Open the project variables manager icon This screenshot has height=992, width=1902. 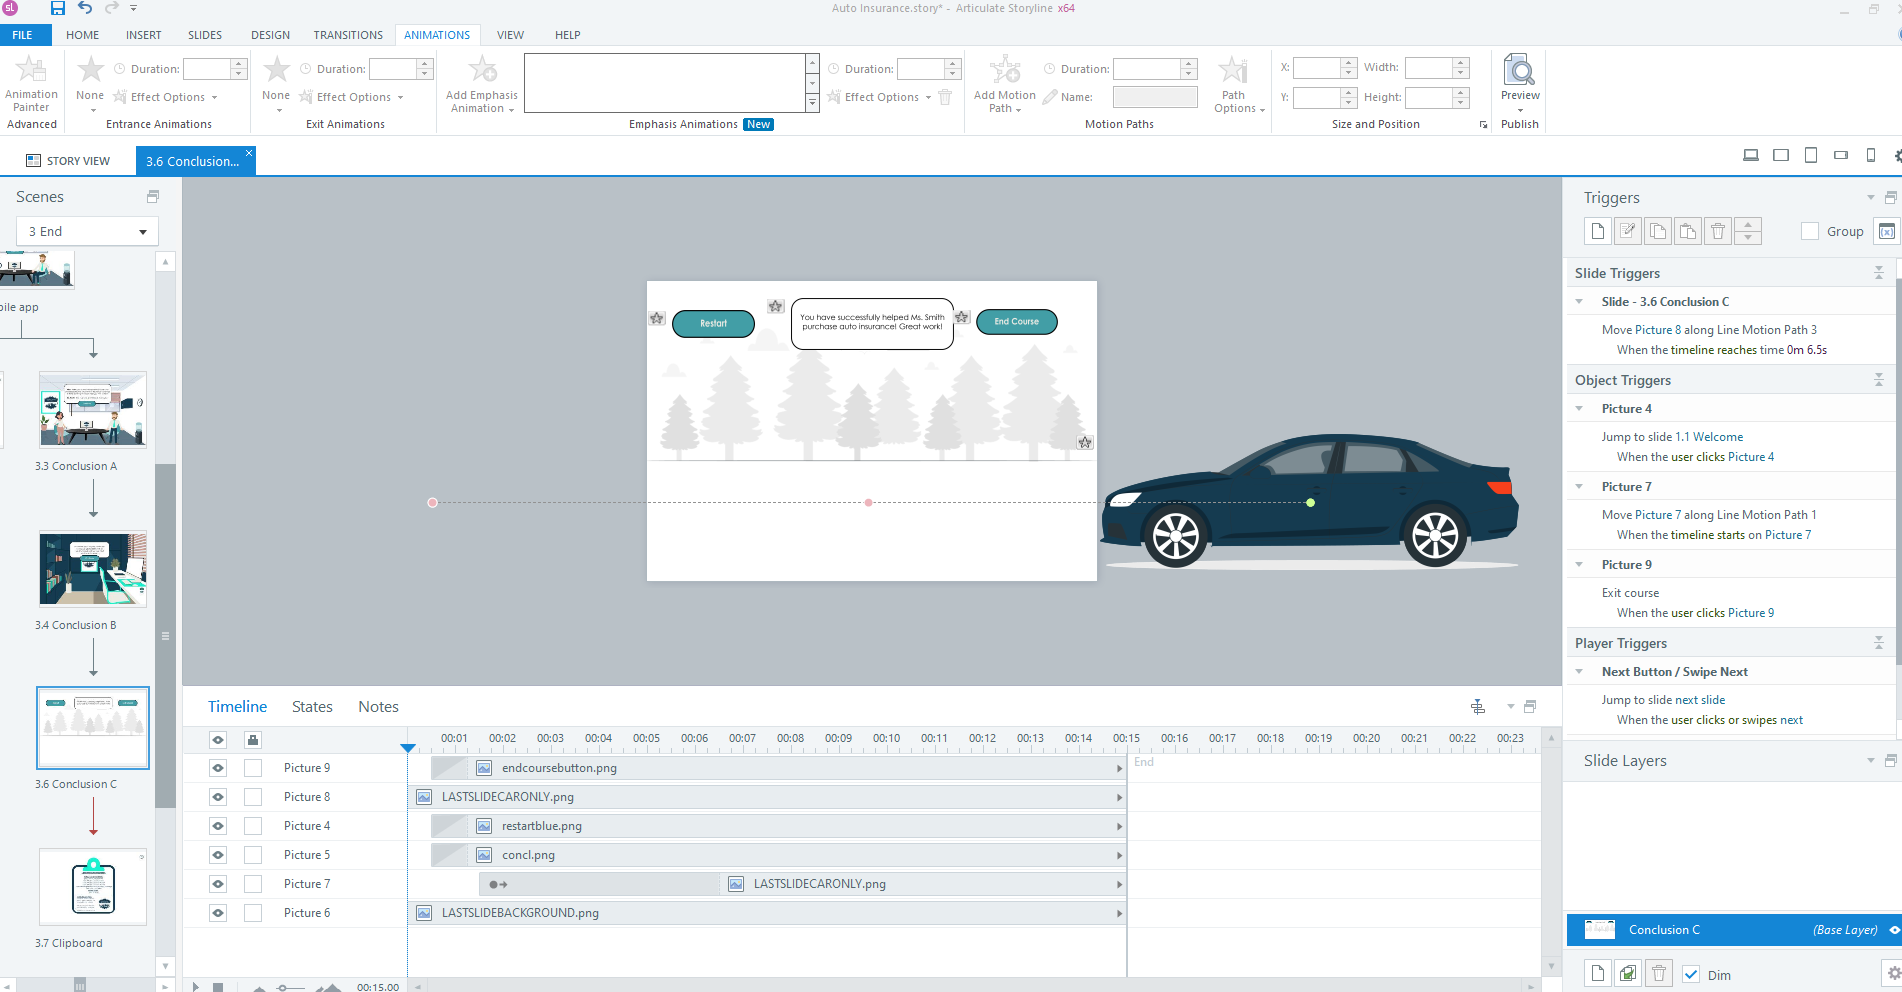[x=1886, y=231]
